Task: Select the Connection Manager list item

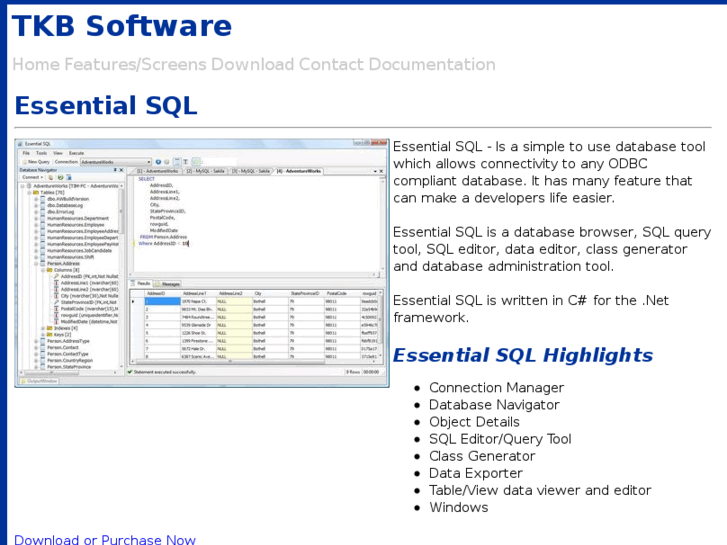Action: point(497,387)
